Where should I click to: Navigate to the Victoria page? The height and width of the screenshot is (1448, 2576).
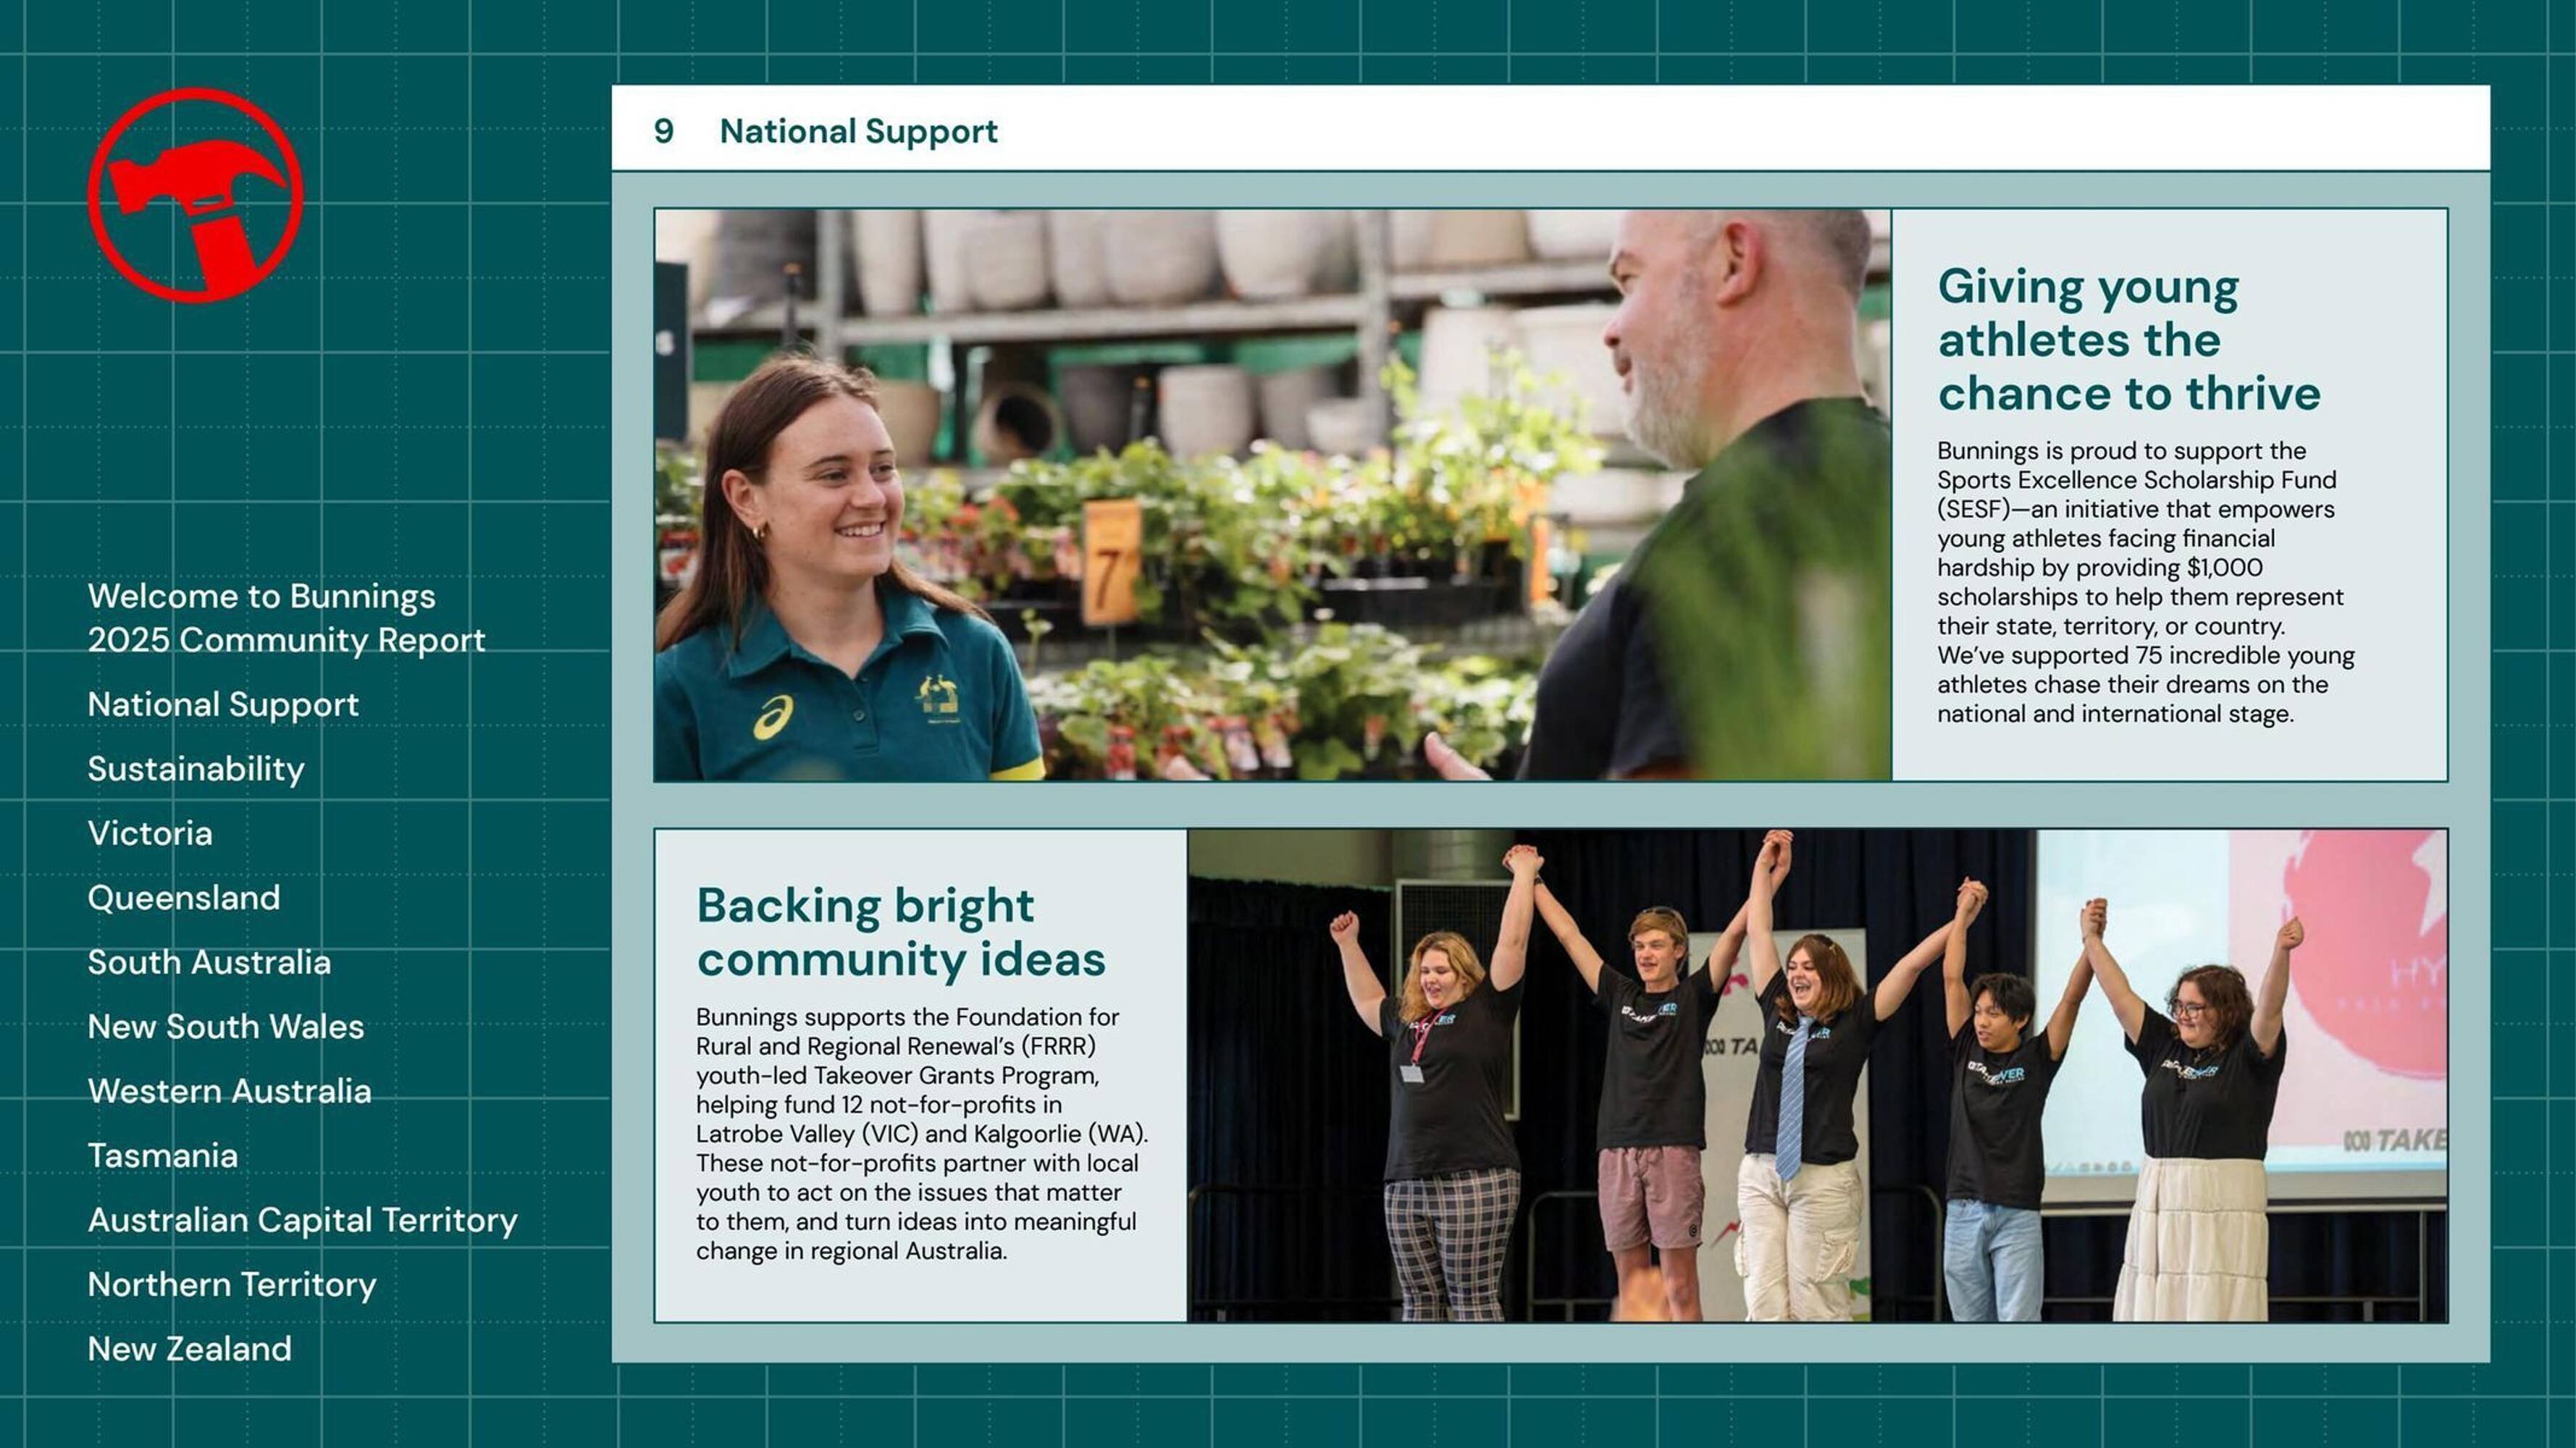[x=148, y=833]
